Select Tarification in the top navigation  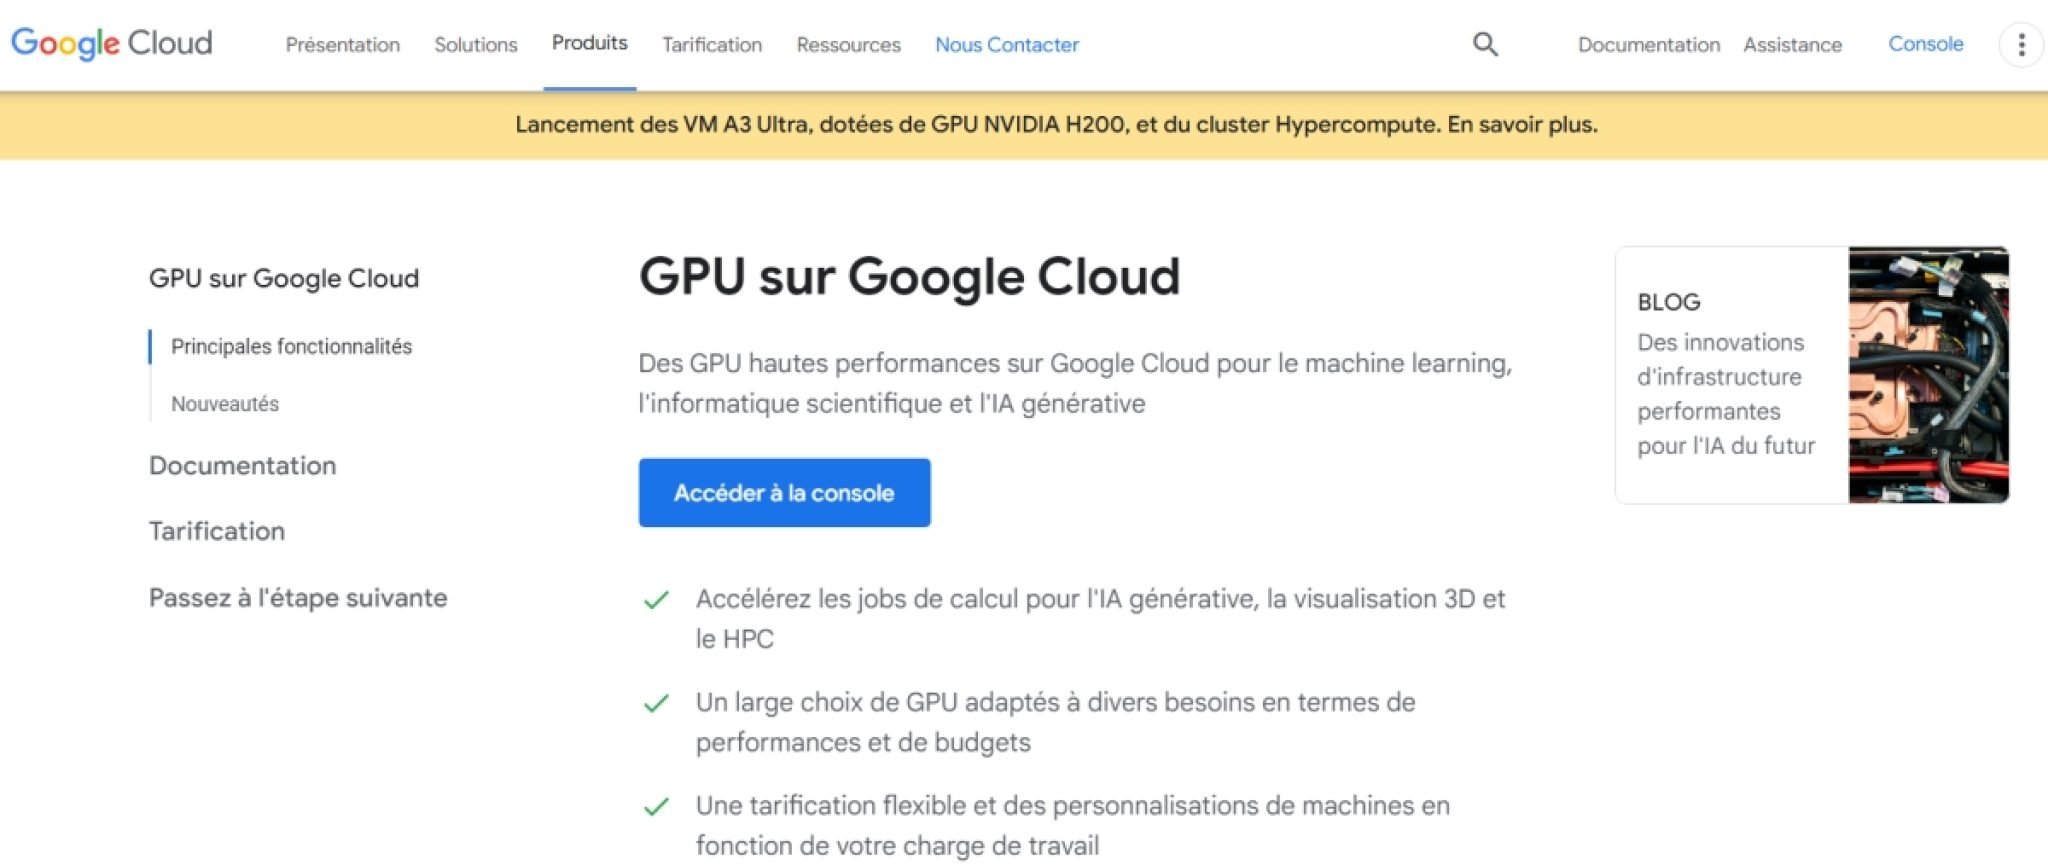point(711,45)
